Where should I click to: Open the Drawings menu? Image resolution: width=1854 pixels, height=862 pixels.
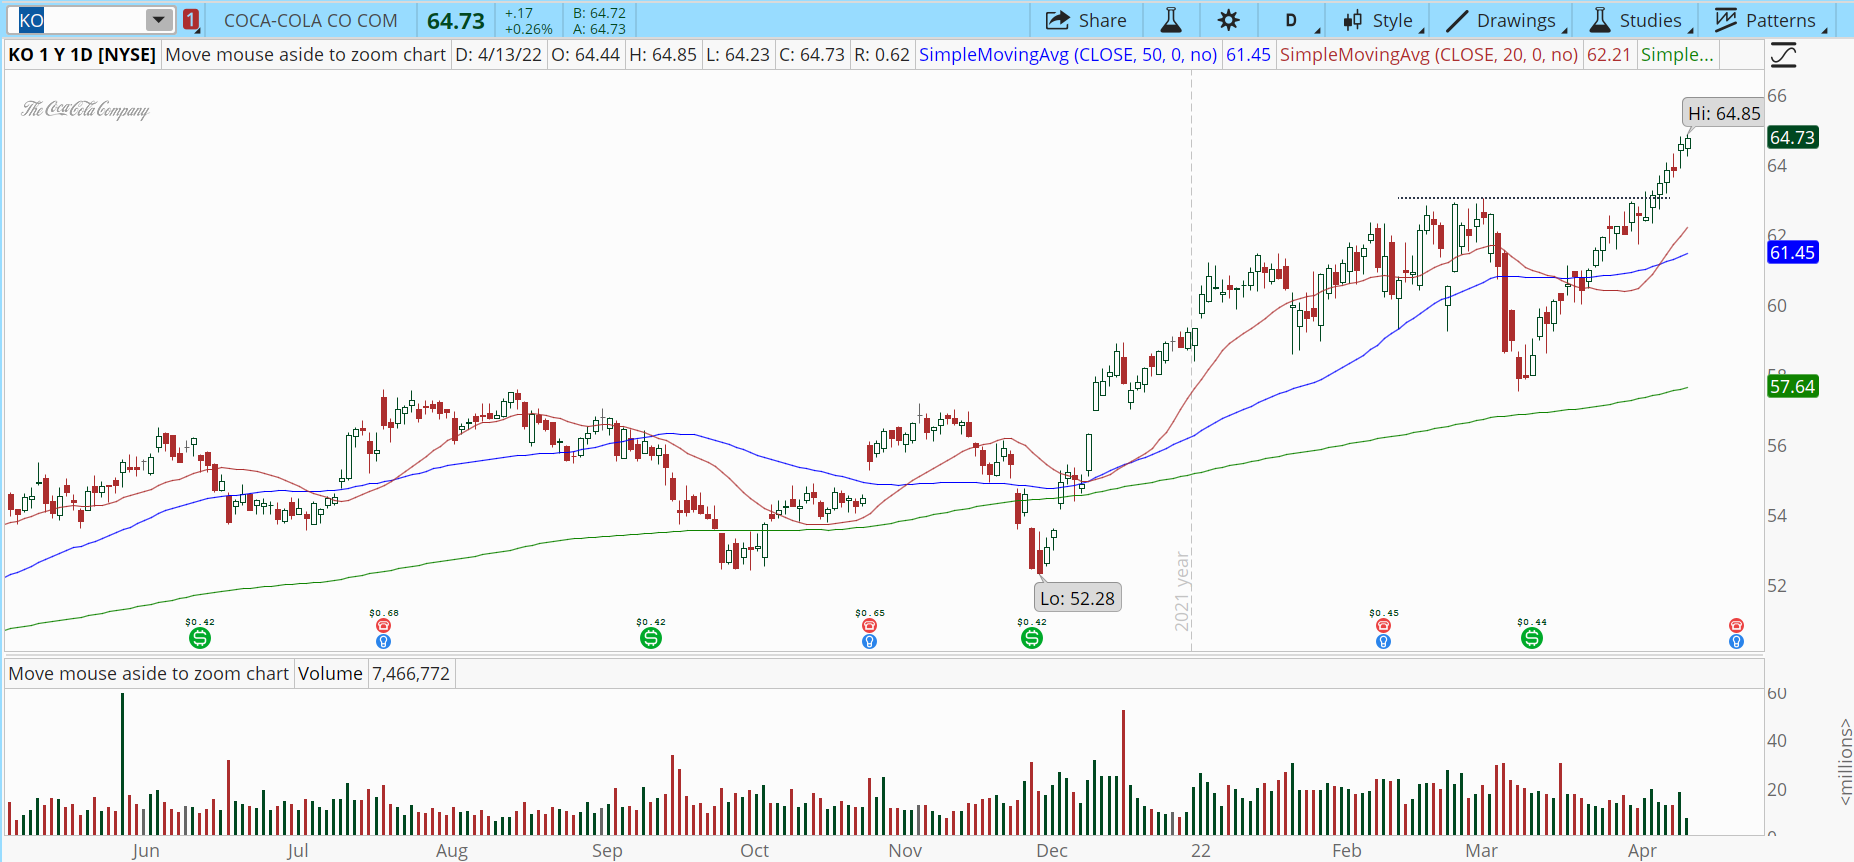pos(1506,20)
